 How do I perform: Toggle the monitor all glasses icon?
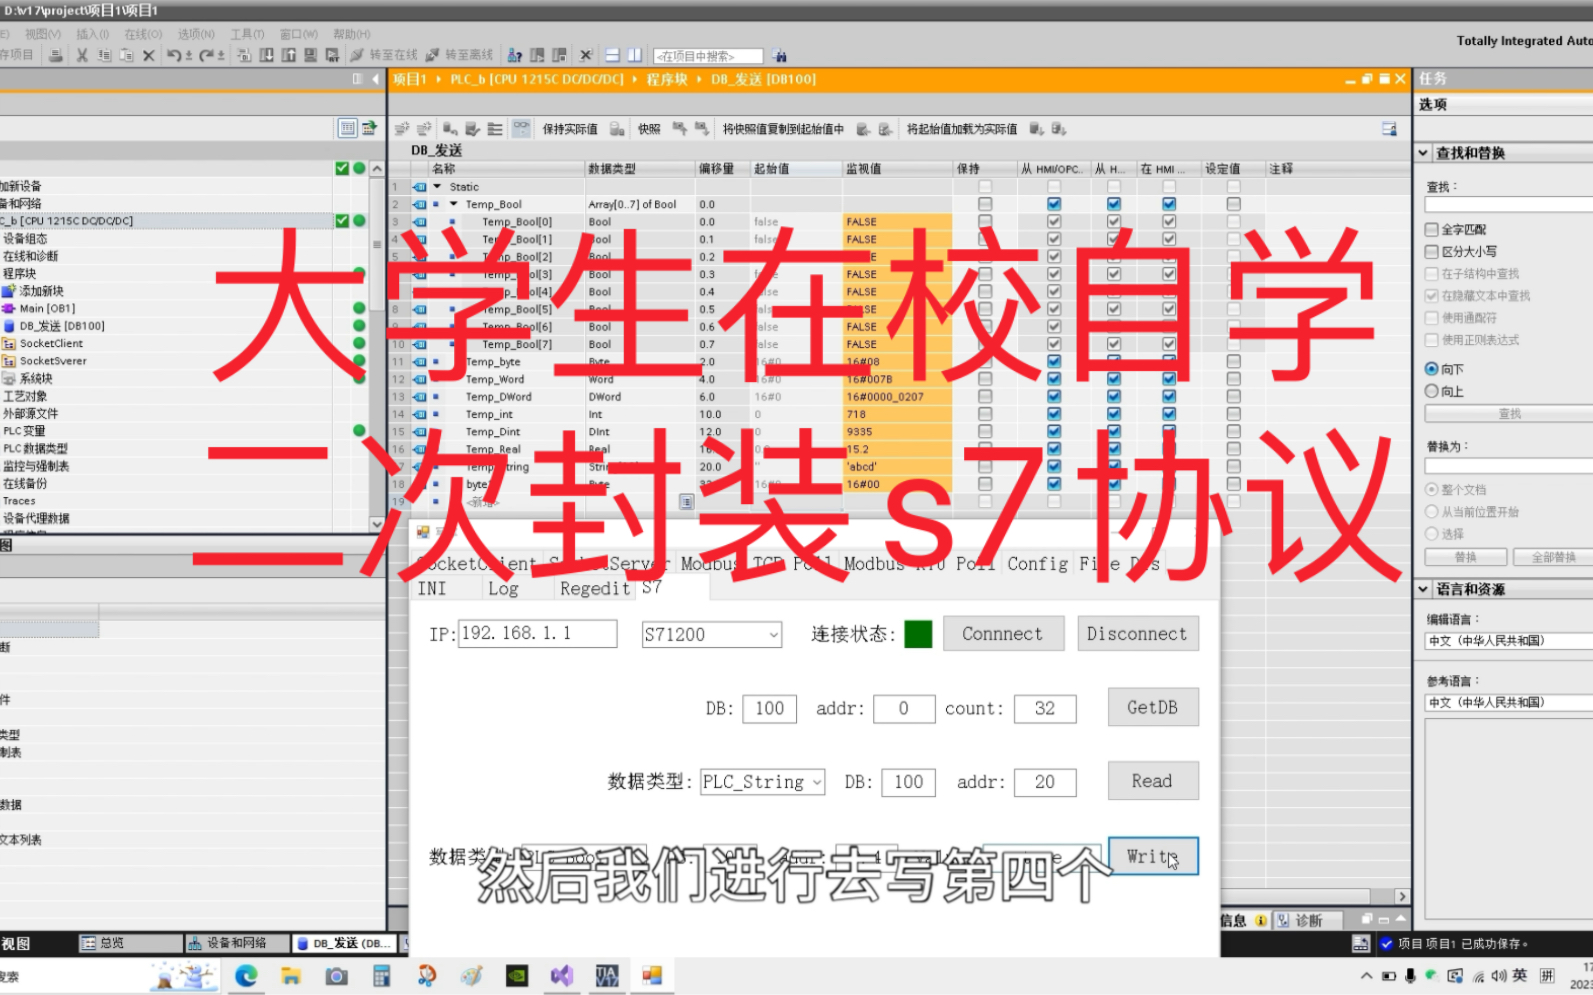click(x=521, y=128)
